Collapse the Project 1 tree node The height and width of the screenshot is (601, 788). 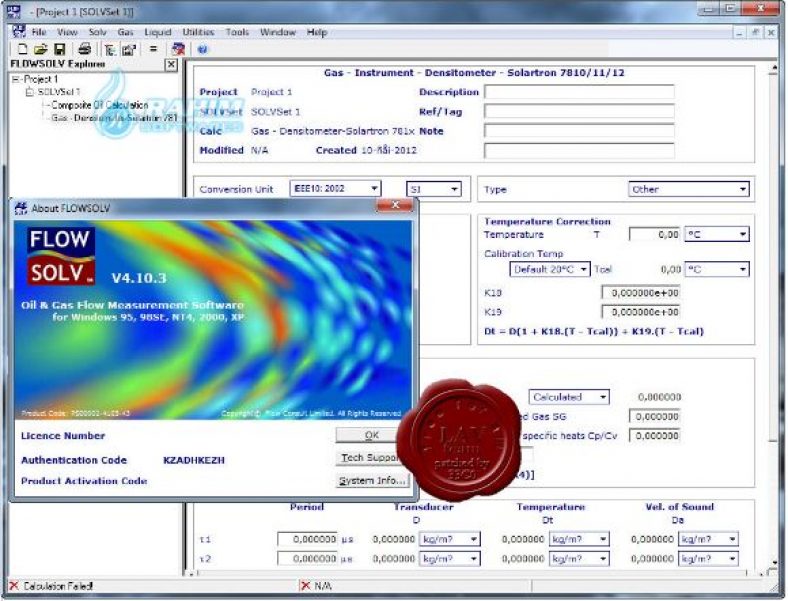point(16,79)
